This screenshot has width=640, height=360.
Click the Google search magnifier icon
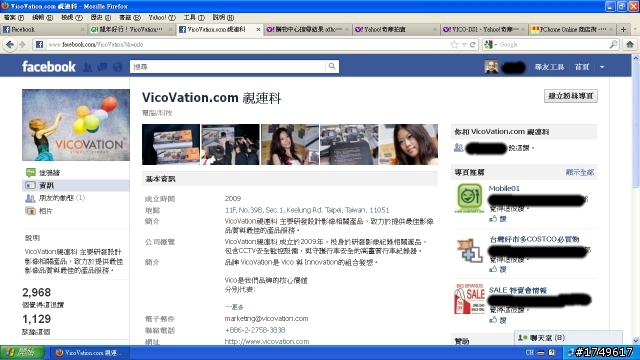613,44
